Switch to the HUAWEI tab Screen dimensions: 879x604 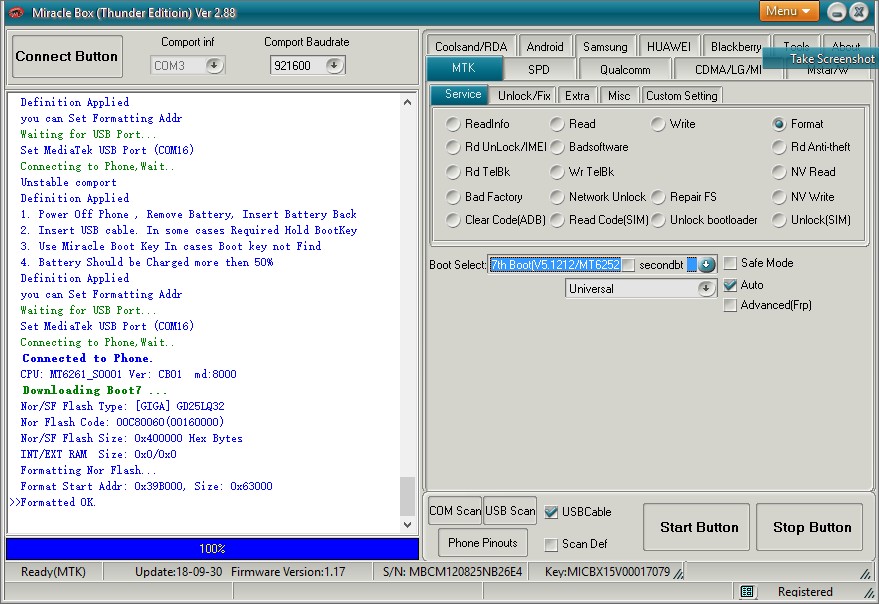[x=669, y=47]
